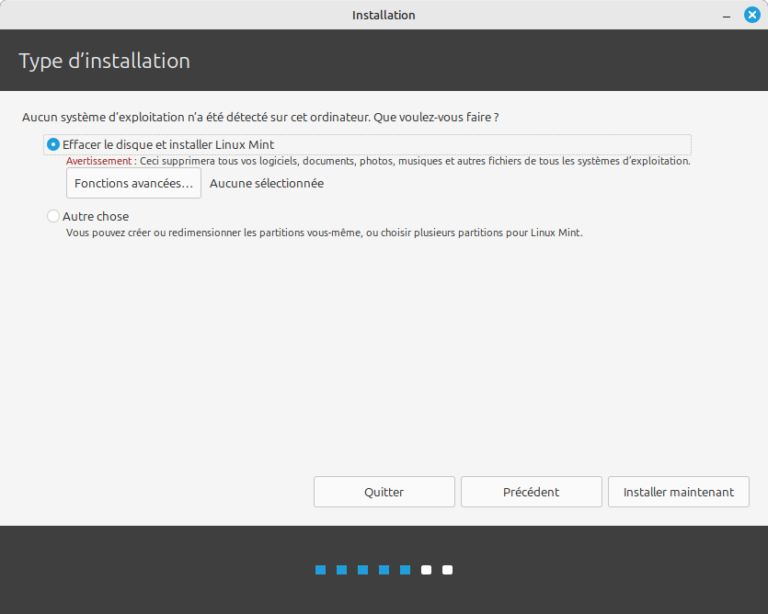The width and height of the screenshot is (768, 614).
Task: Click the first white progress square
Action: [x=426, y=570]
